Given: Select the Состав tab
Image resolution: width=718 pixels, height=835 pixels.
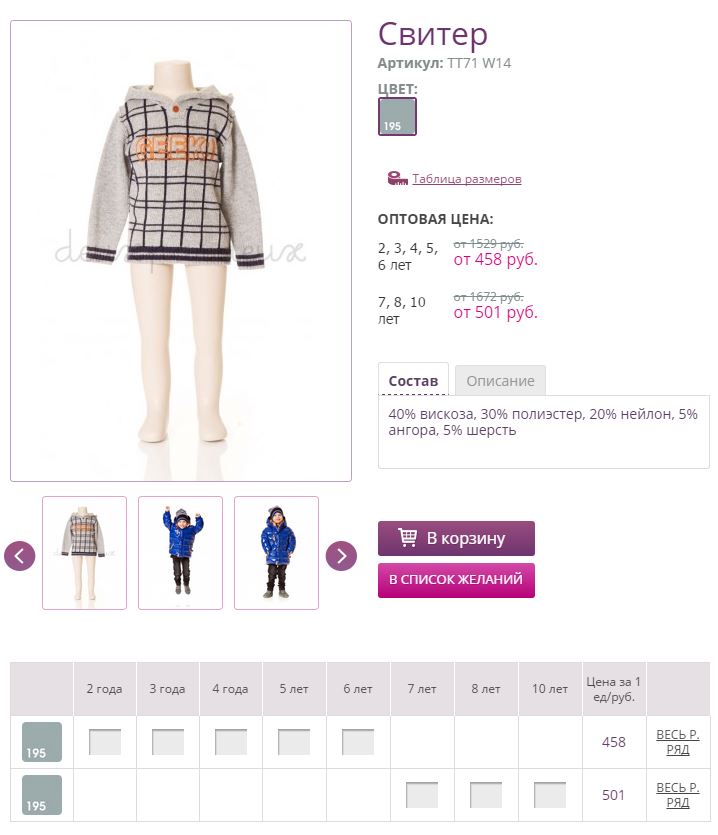Looking at the screenshot, I should [413, 381].
